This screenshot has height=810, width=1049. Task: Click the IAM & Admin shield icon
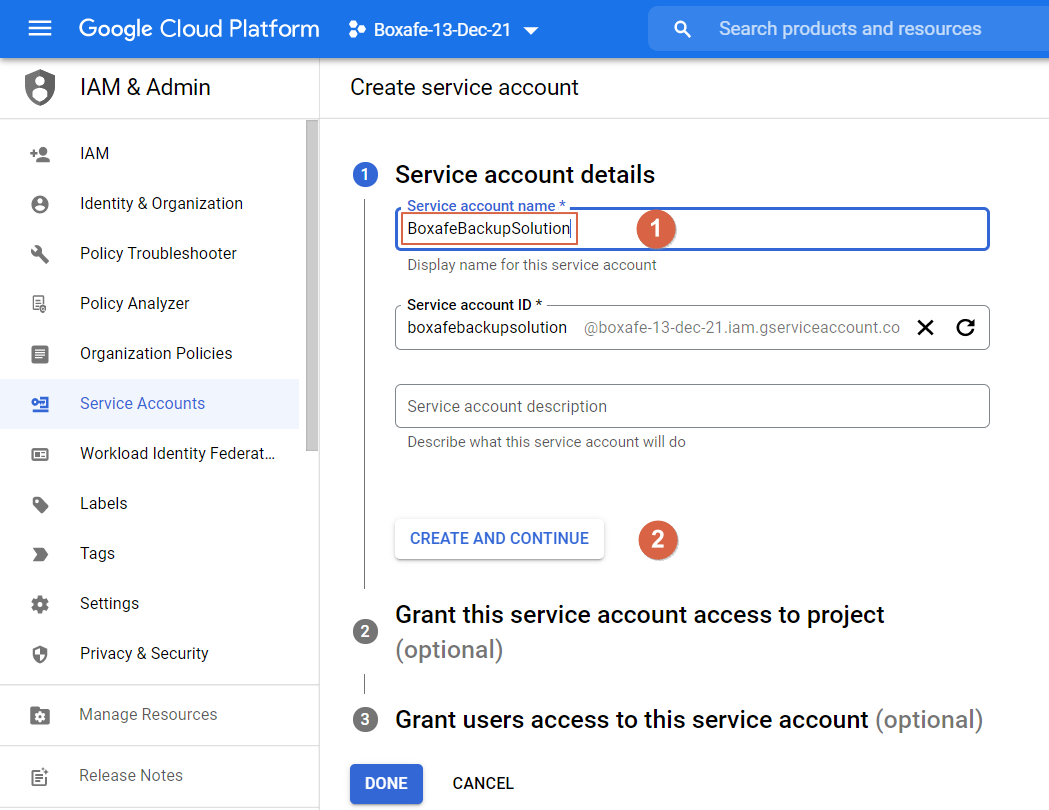pos(40,88)
